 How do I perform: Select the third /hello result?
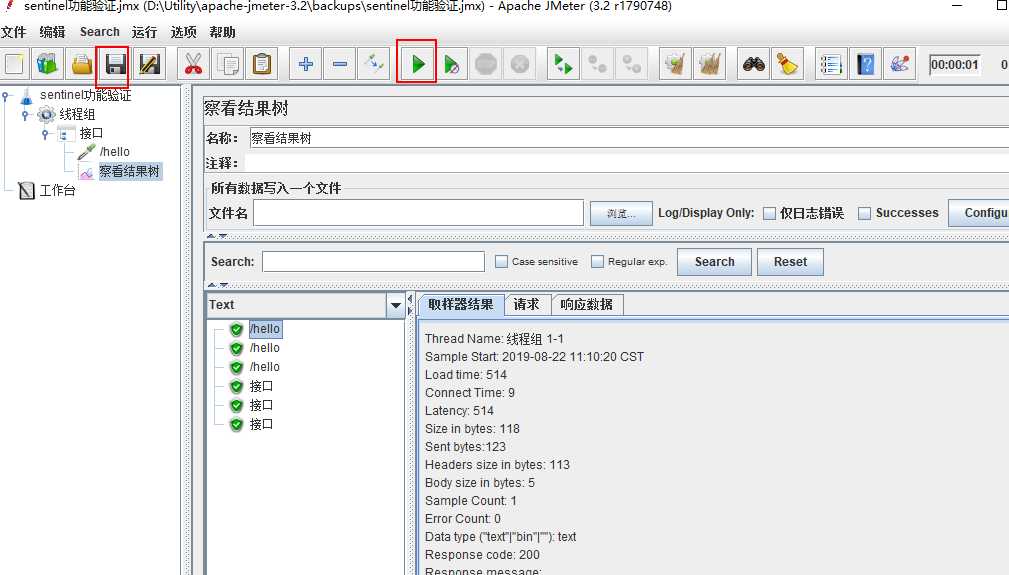264,367
